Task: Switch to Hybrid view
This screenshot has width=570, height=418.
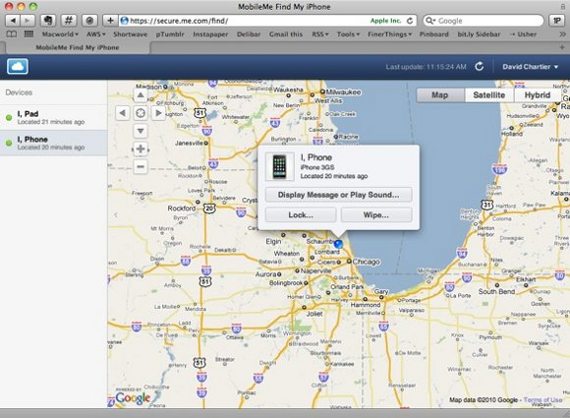Action: tap(537, 95)
